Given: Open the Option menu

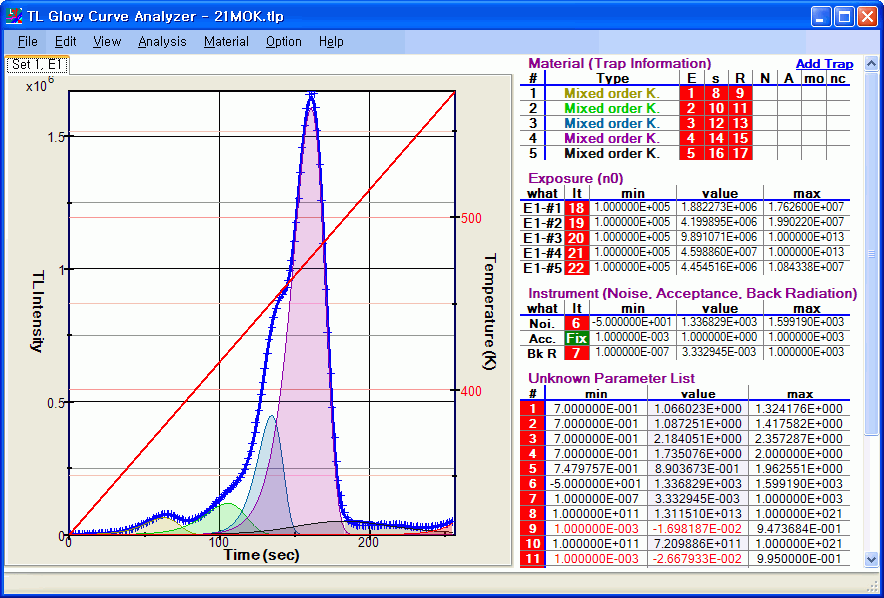Looking at the screenshot, I should 283,41.
